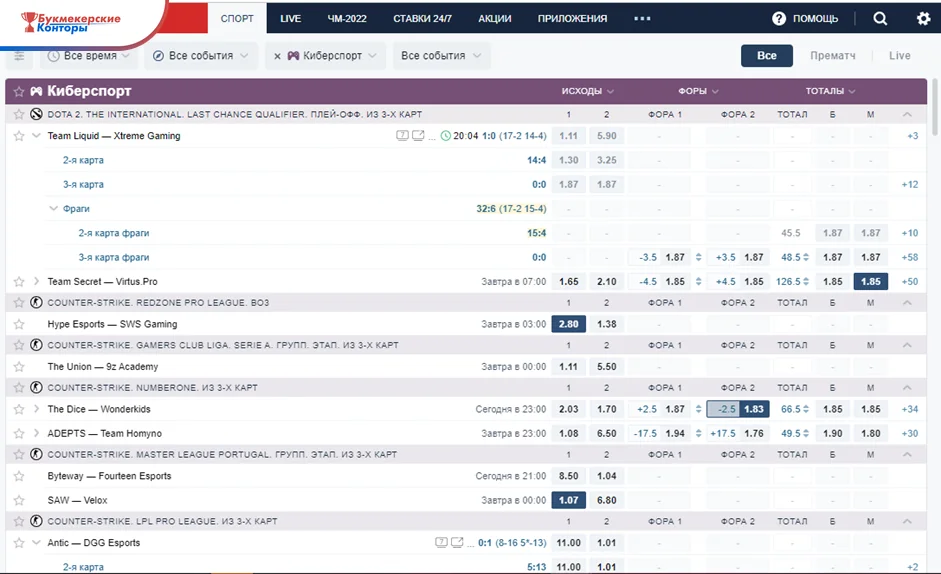Open the Тоталы column dropdown
941x574 pixels.
click(831, 91)
